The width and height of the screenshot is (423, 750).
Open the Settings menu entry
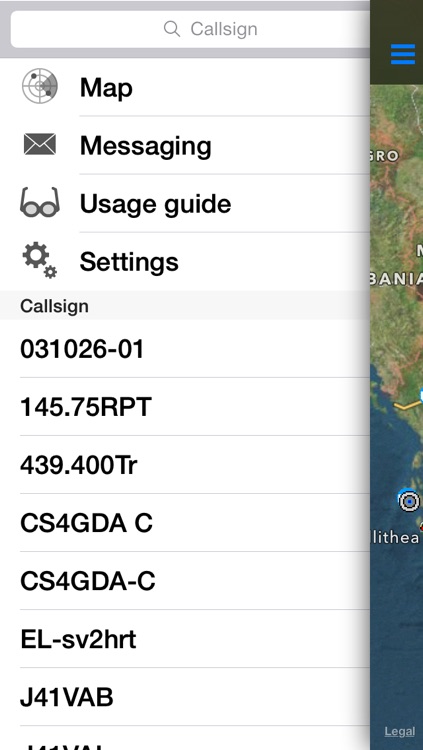click(185, 261)
